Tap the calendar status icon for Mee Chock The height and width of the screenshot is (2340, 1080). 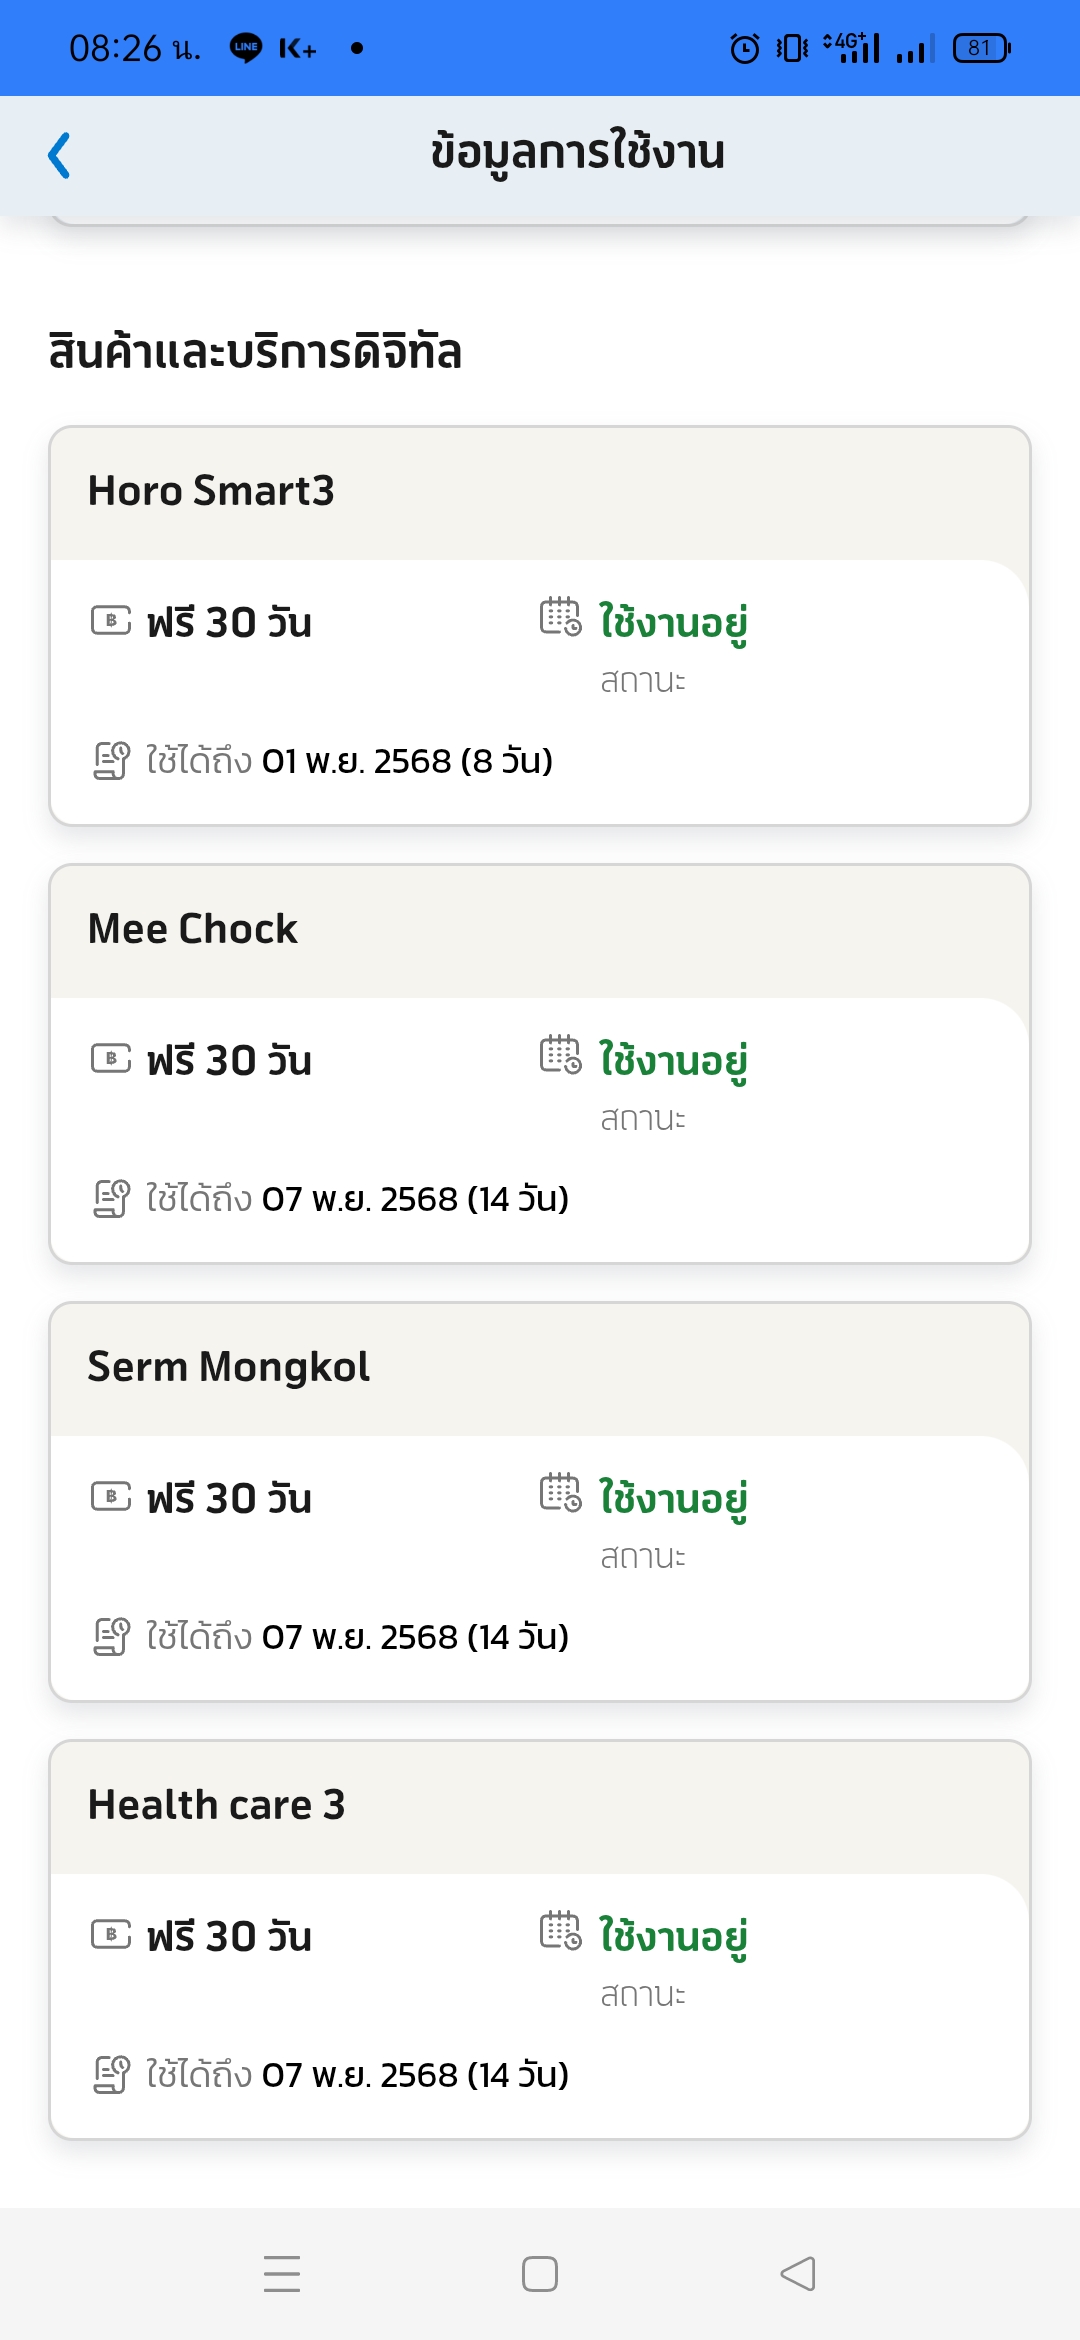point(560,1055)
